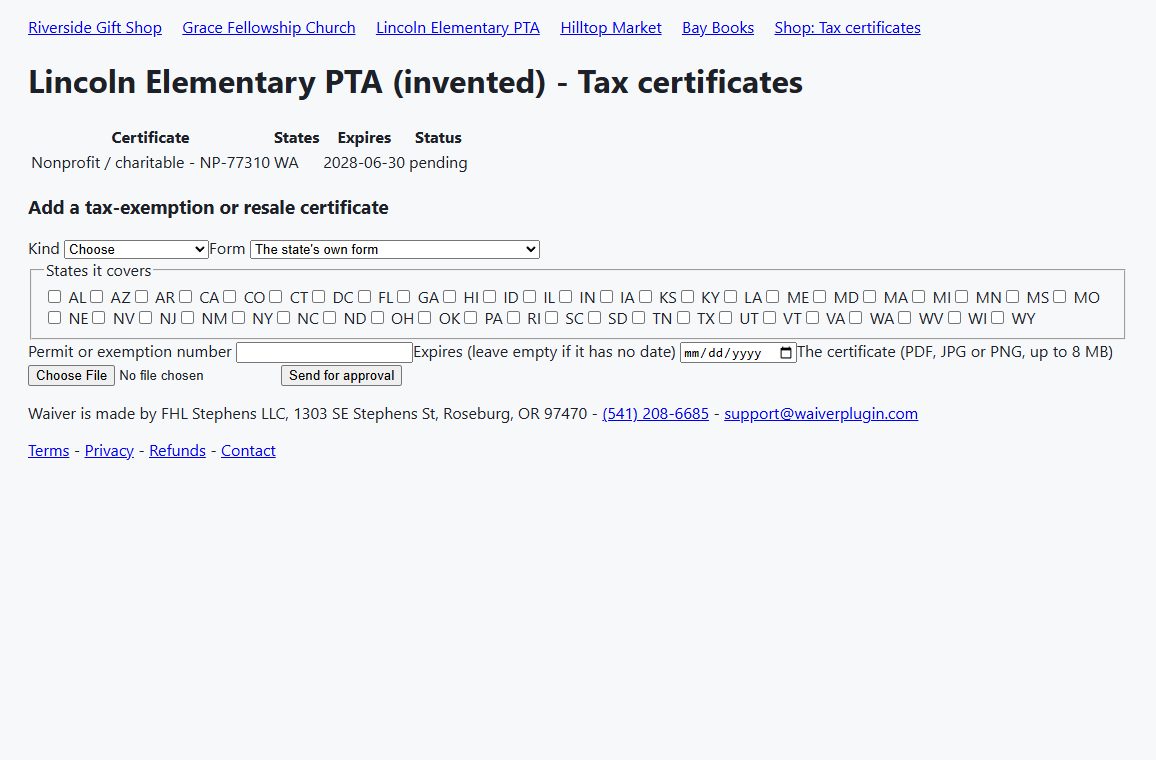The height and width of the screenshot is (760, 1156).
Task: Check the SC state checkbox
Action: [x=551, y=318]
